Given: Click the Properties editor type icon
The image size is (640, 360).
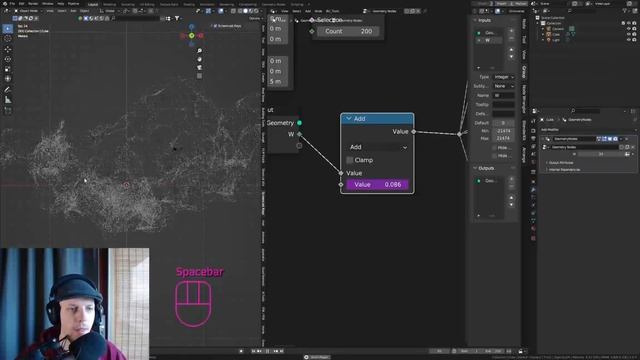Looking at the screenshot, I should (x=536, y=111).
